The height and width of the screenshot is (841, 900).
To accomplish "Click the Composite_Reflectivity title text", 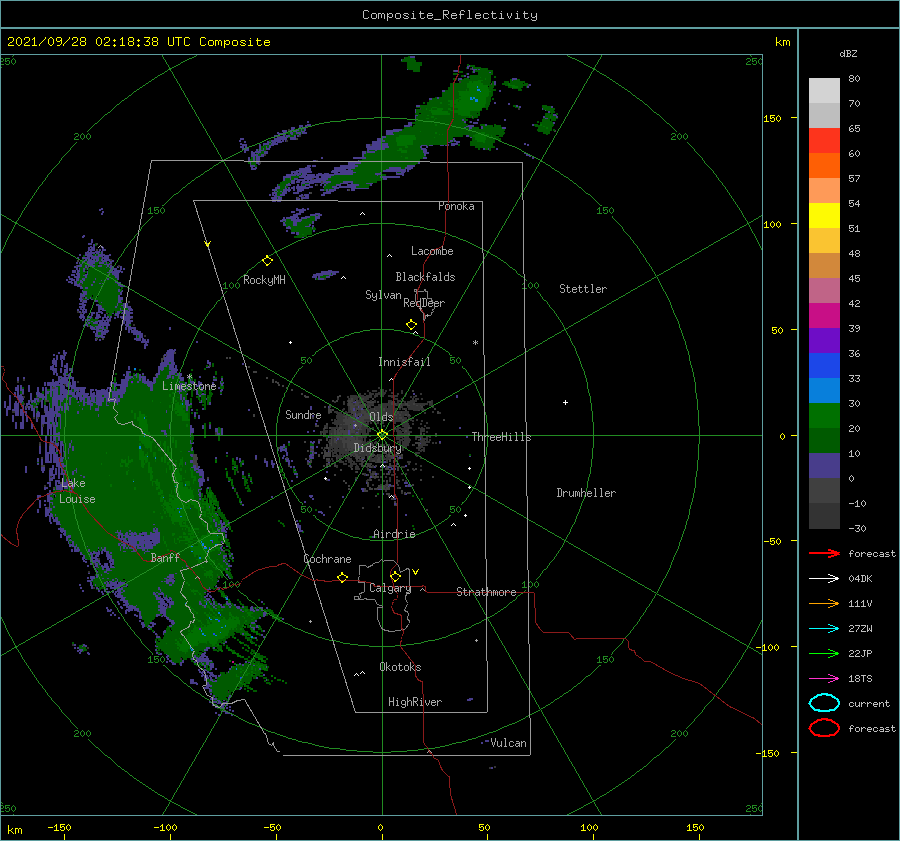I will pos(450,15).
